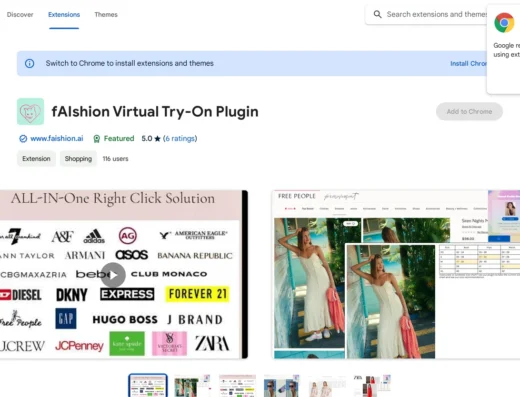Open the Themes tab
520x397 pixels.
coord(106,15)
